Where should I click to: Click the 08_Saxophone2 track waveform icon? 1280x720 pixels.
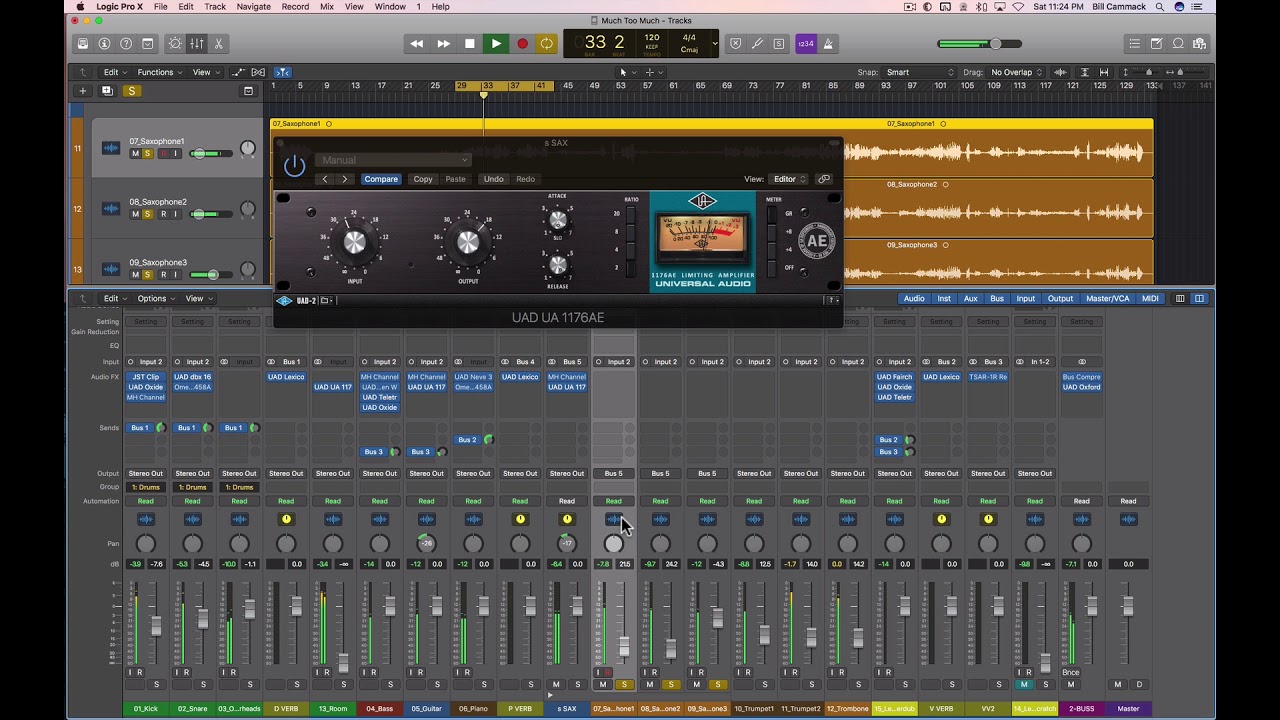(110, 209)
